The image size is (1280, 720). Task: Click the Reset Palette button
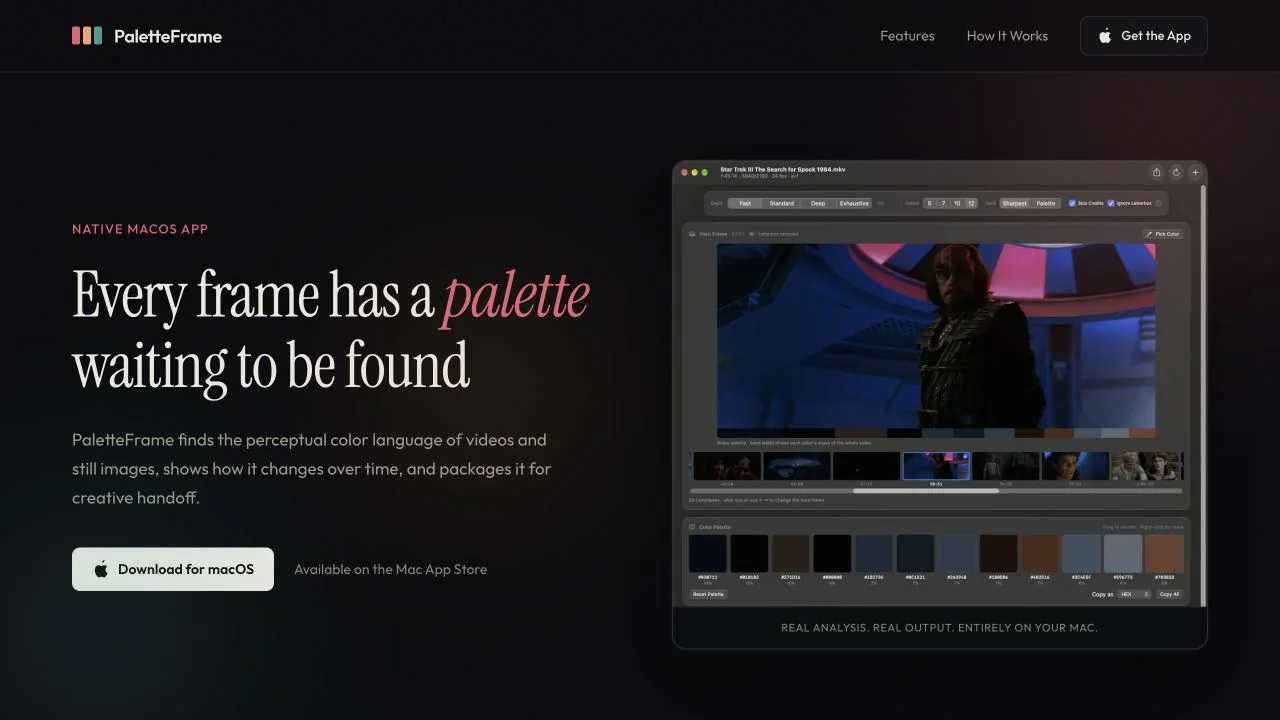pyautogui.click(x=709, y=594)
